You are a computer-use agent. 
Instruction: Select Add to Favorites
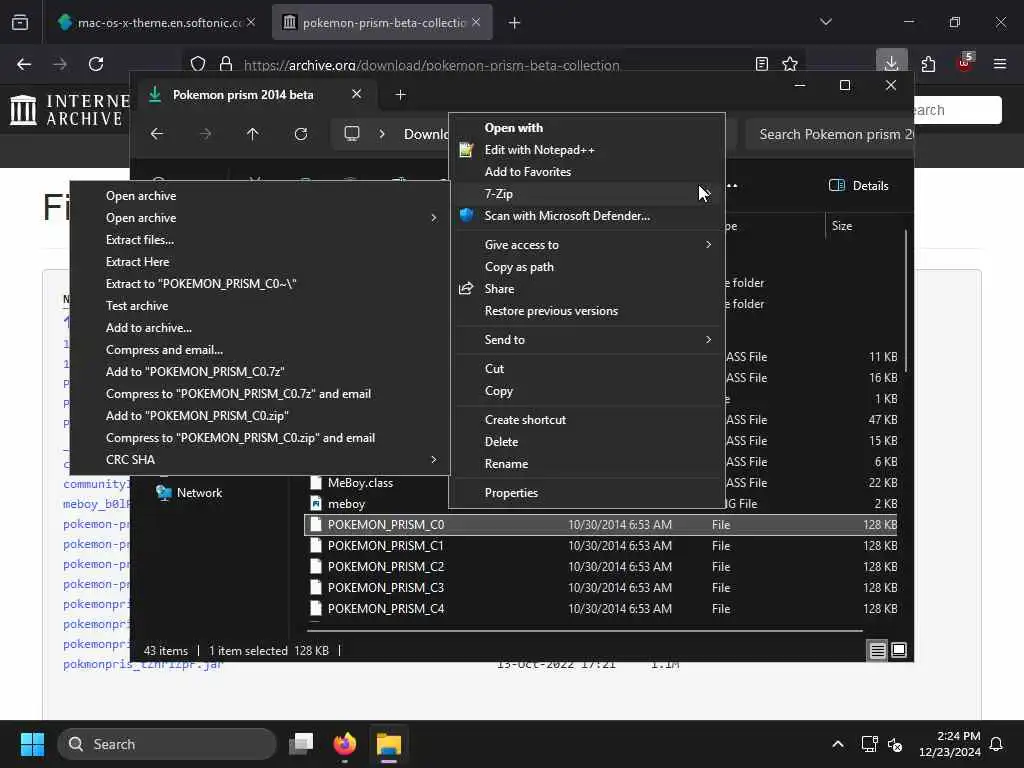pos(587,172)
